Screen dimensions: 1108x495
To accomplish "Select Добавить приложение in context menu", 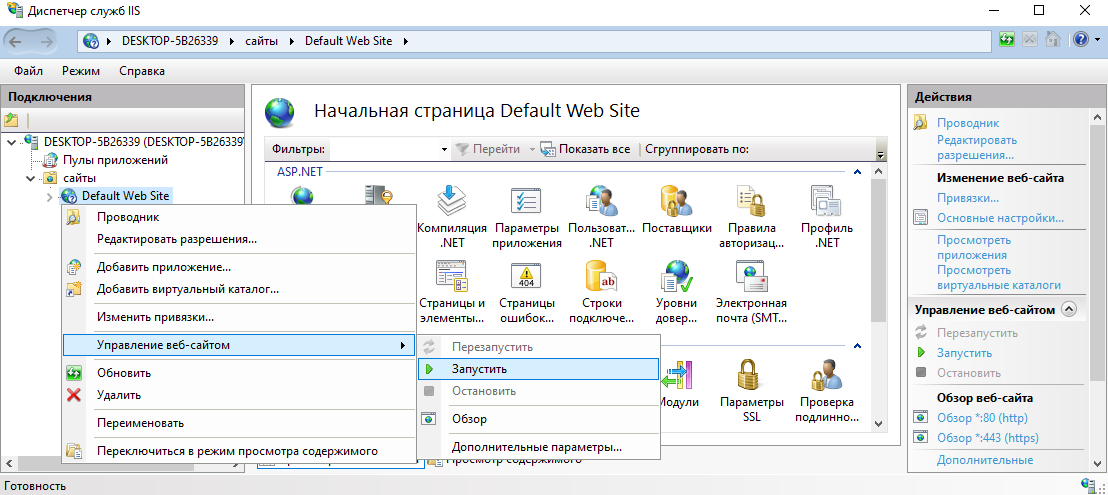I will click(163, 267).
